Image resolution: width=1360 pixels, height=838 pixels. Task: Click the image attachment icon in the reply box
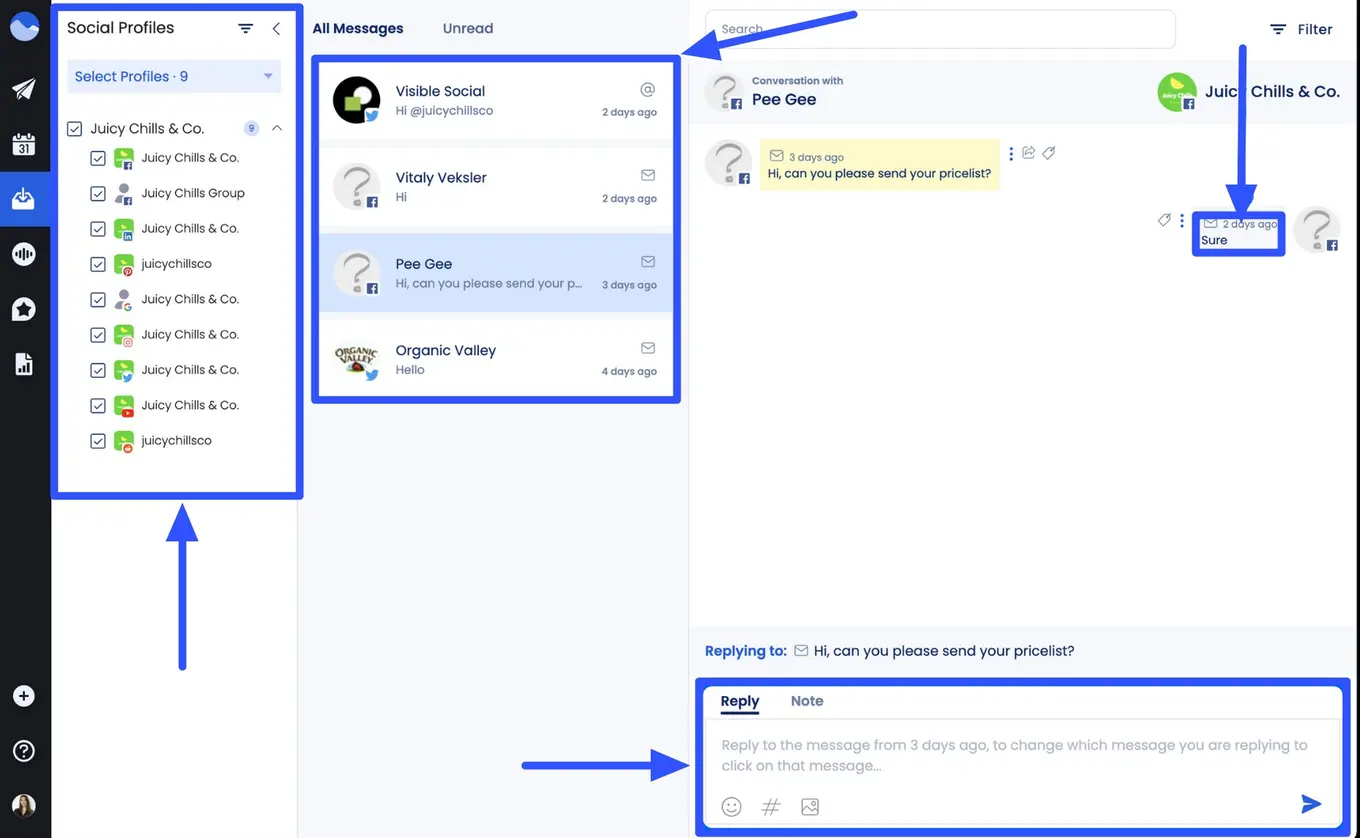click(x=809, y=806)
